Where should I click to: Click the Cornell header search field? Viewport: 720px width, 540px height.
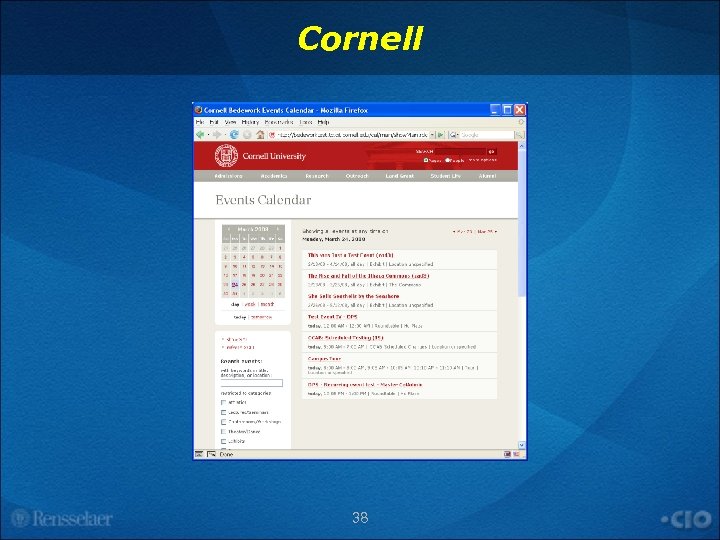click(x=460, y=152)
